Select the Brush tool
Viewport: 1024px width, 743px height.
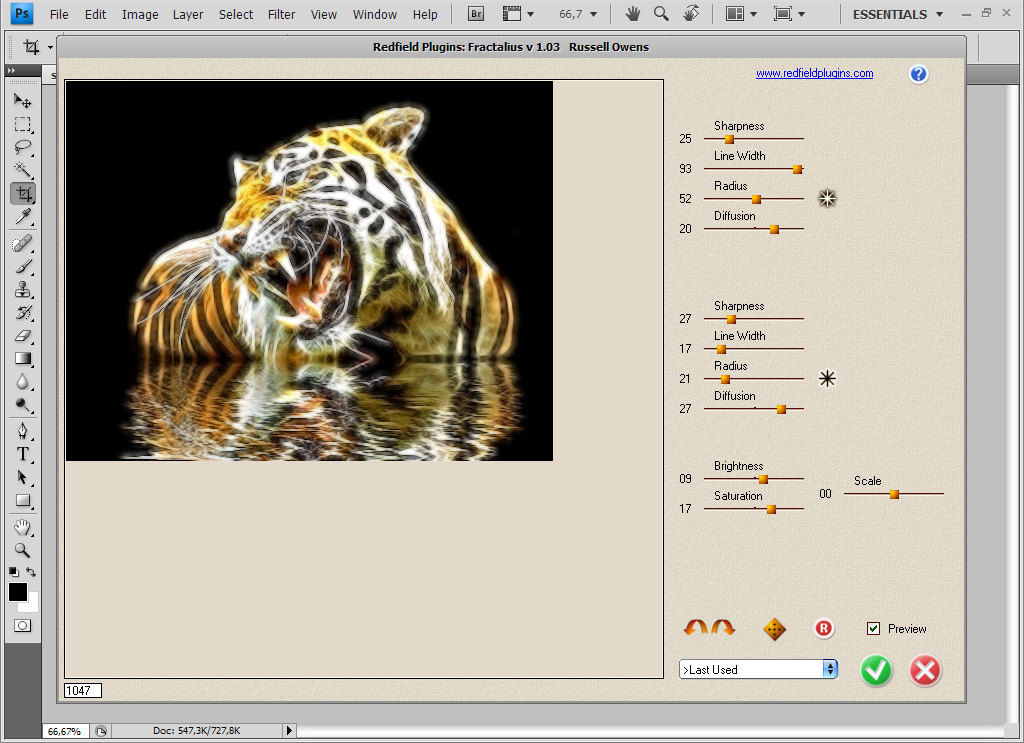click(23, 266)
